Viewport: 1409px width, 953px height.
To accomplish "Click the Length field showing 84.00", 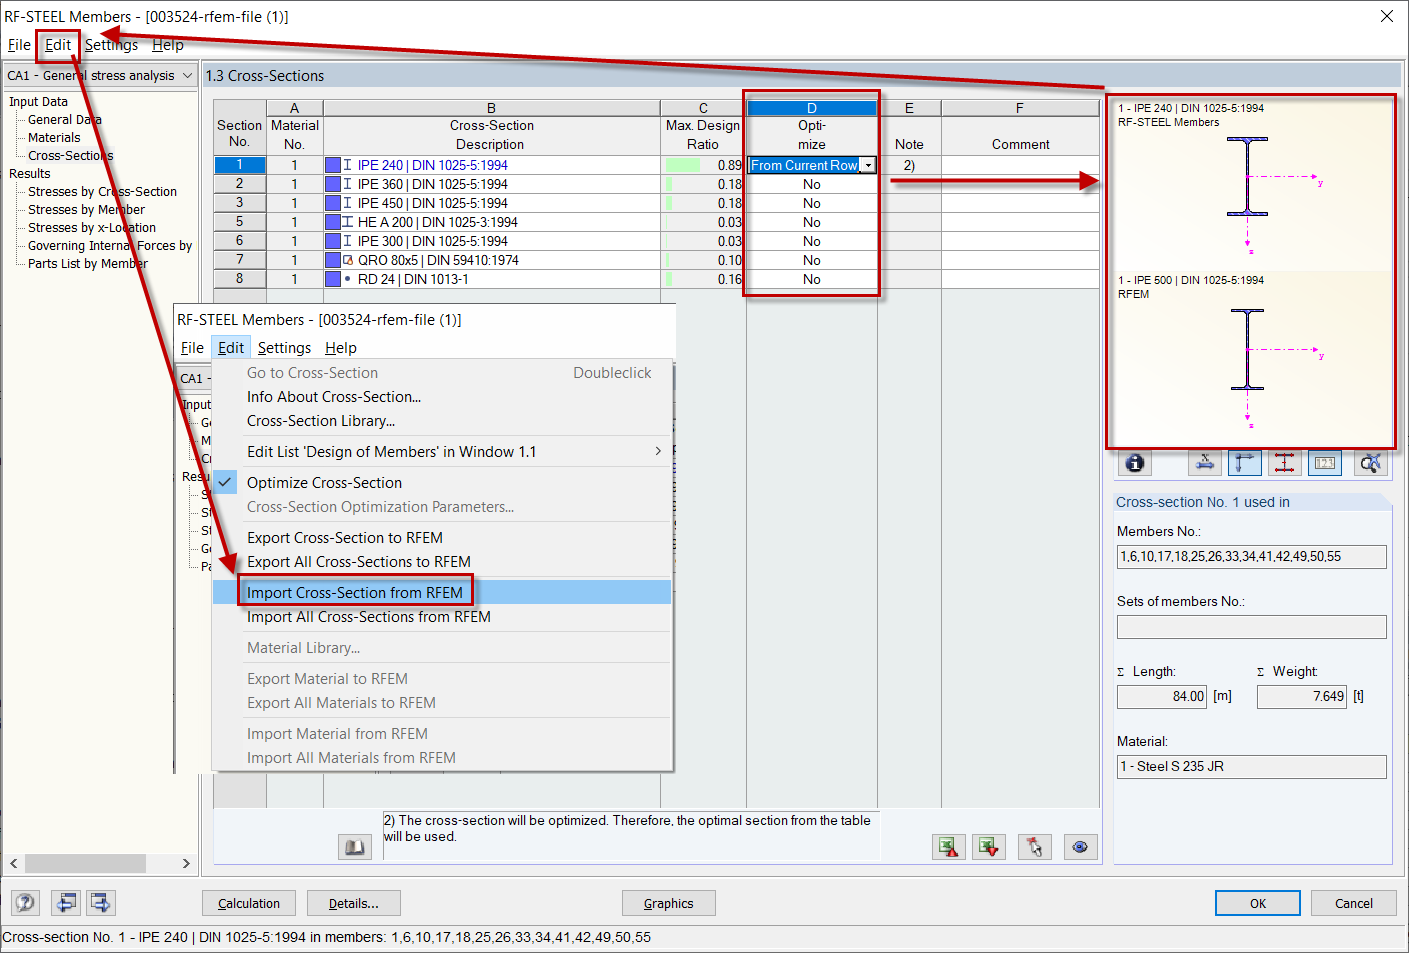I will pos(1162,697).
